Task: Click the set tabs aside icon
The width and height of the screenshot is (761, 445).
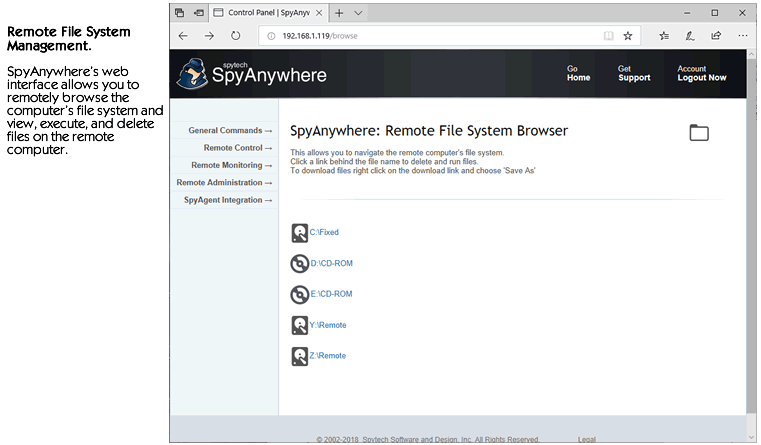Action: pos(199,13)
